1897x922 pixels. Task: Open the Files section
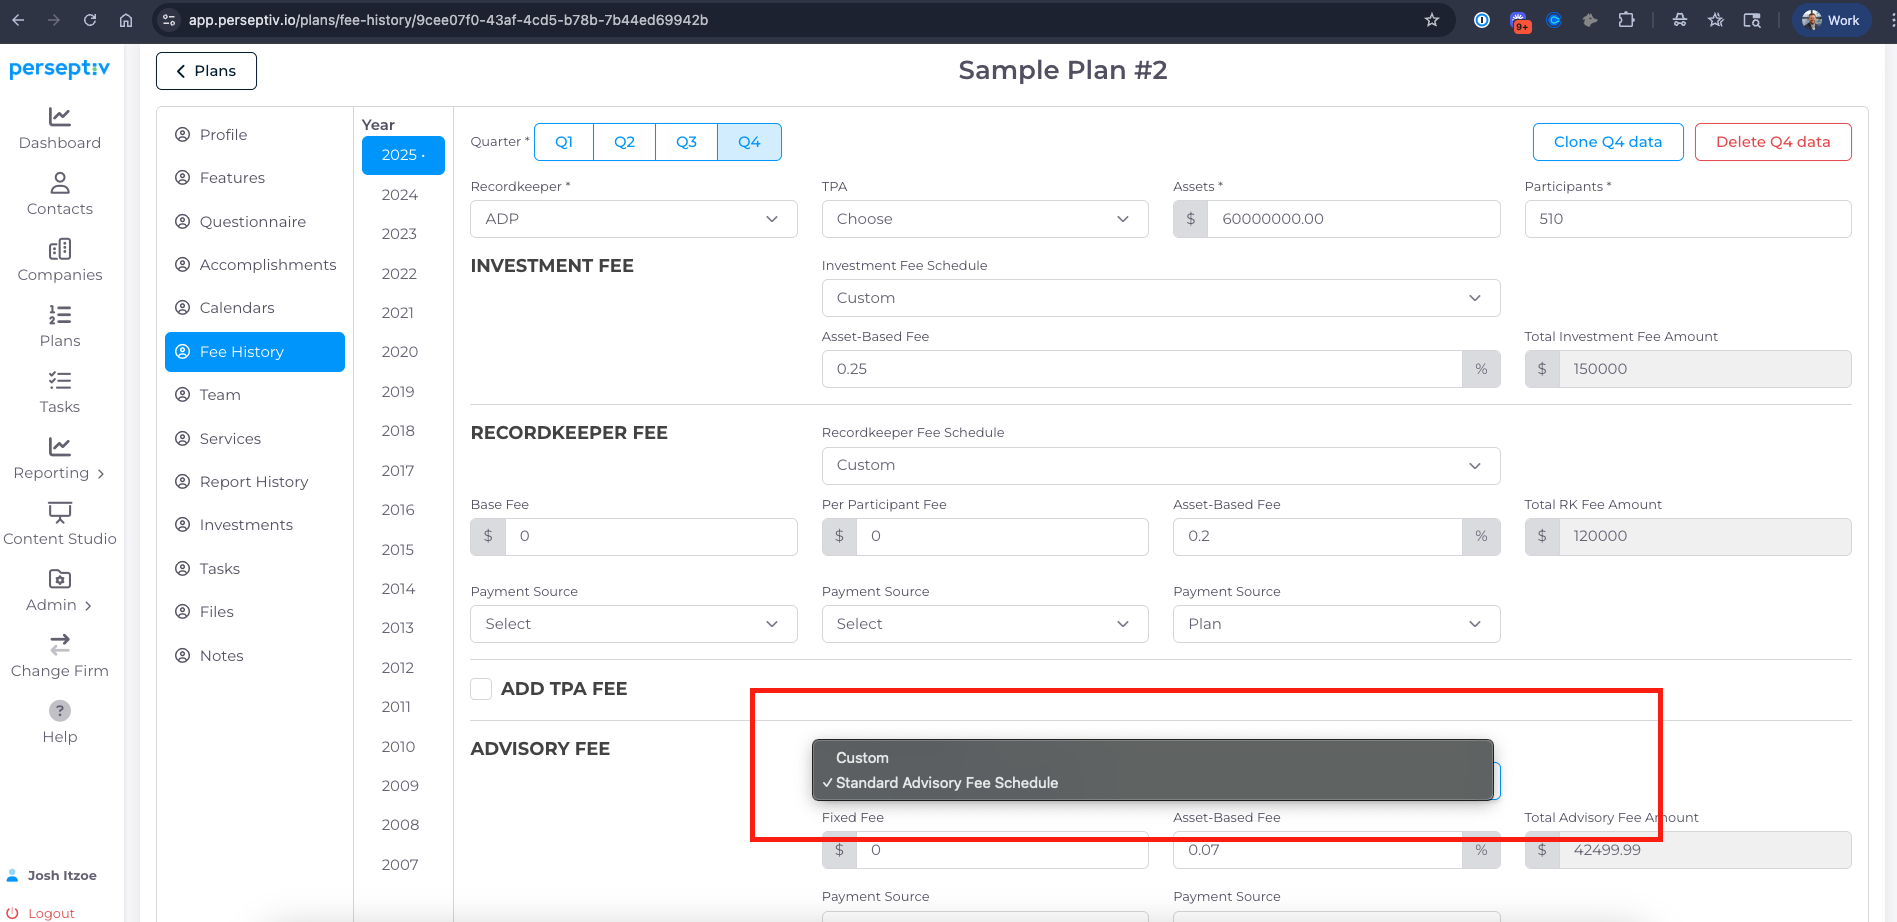pyautogui.click(x=255, y=612)
